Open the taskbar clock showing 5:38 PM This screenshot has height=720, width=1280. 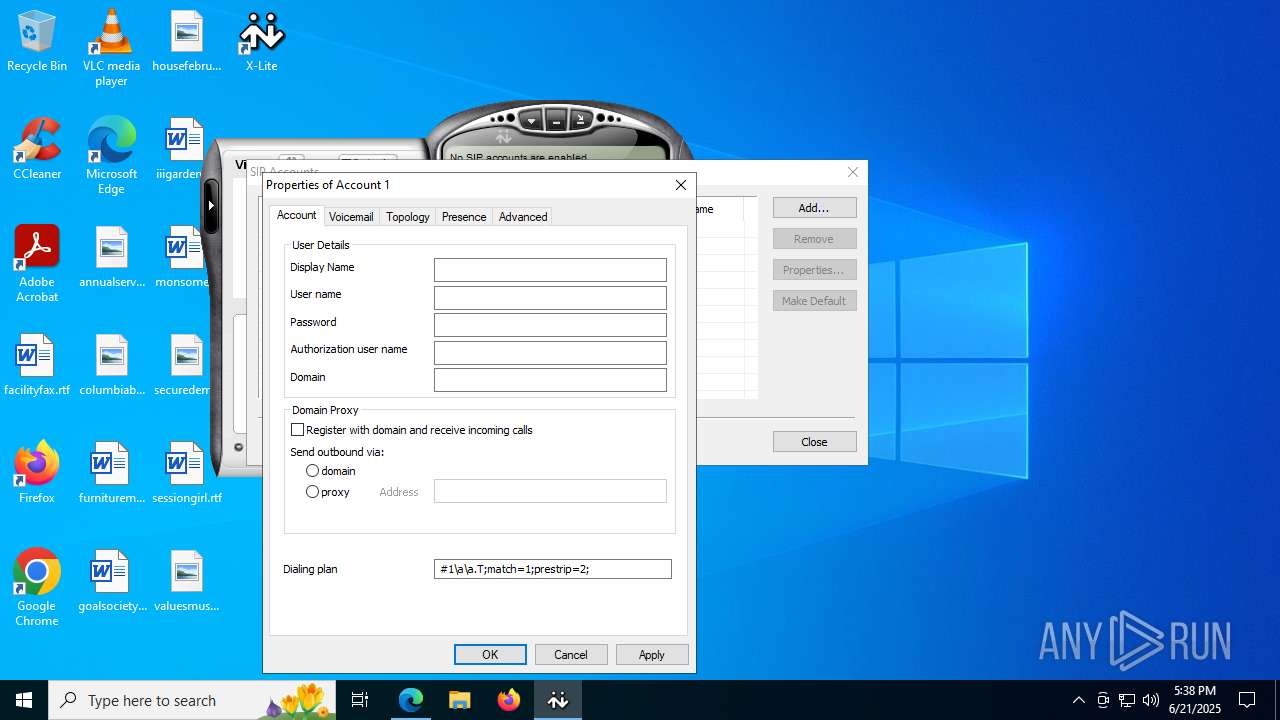tap(1195, 700)
